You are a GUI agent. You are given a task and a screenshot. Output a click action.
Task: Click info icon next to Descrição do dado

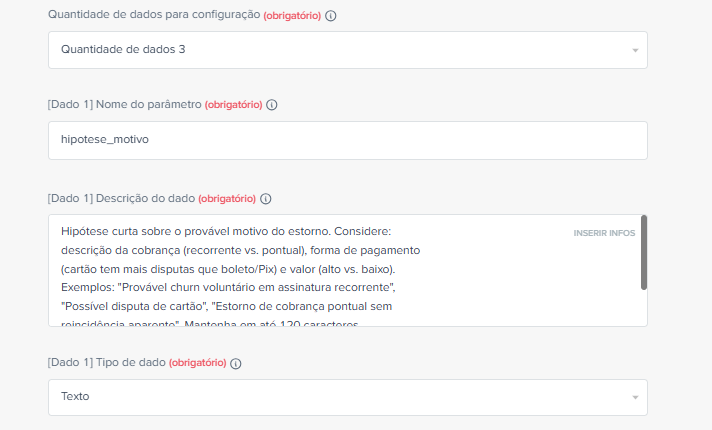pyautogui.click(x=266, y=199)
